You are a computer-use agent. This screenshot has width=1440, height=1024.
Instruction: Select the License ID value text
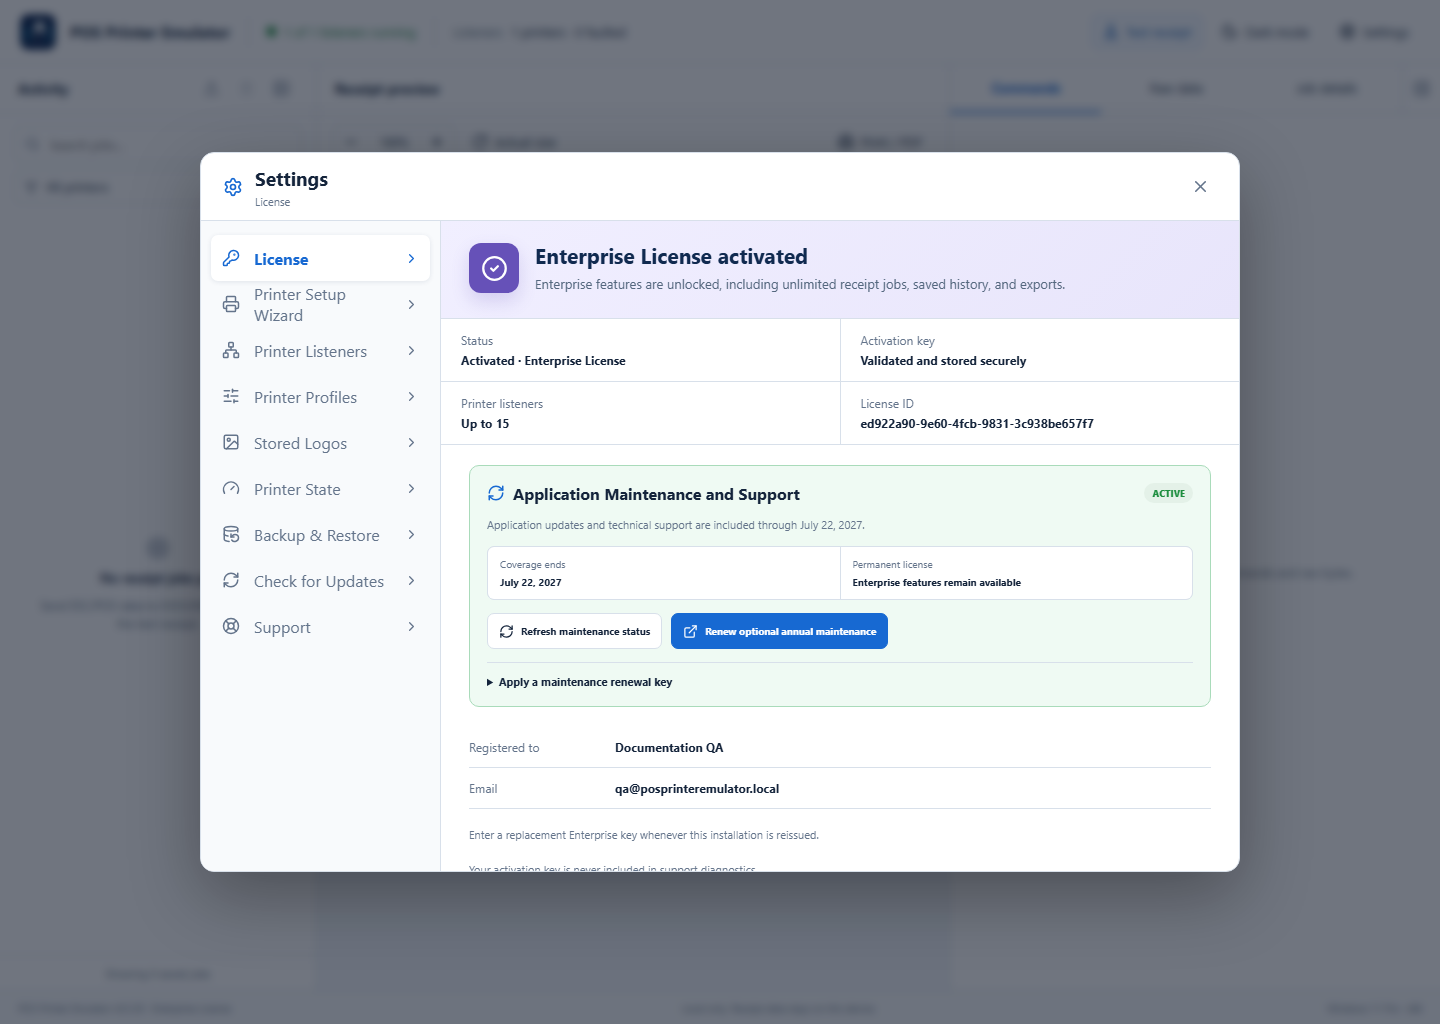coord(977,424)
